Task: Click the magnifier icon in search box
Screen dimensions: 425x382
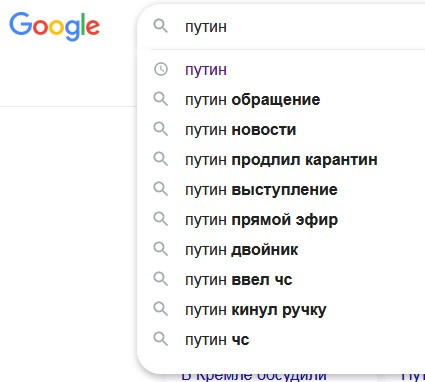Action: pos(161,26)
